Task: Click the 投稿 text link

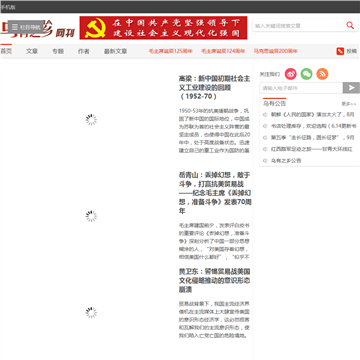Action: (x=352, y=51)
